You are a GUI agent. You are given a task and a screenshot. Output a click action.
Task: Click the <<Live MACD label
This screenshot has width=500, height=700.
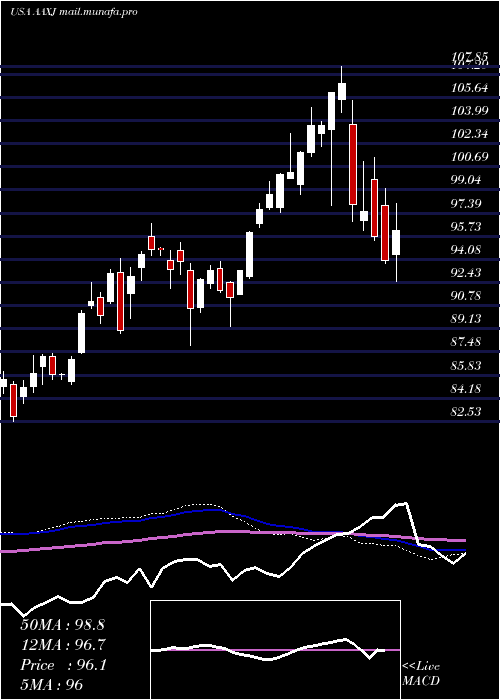coord(421,674)
